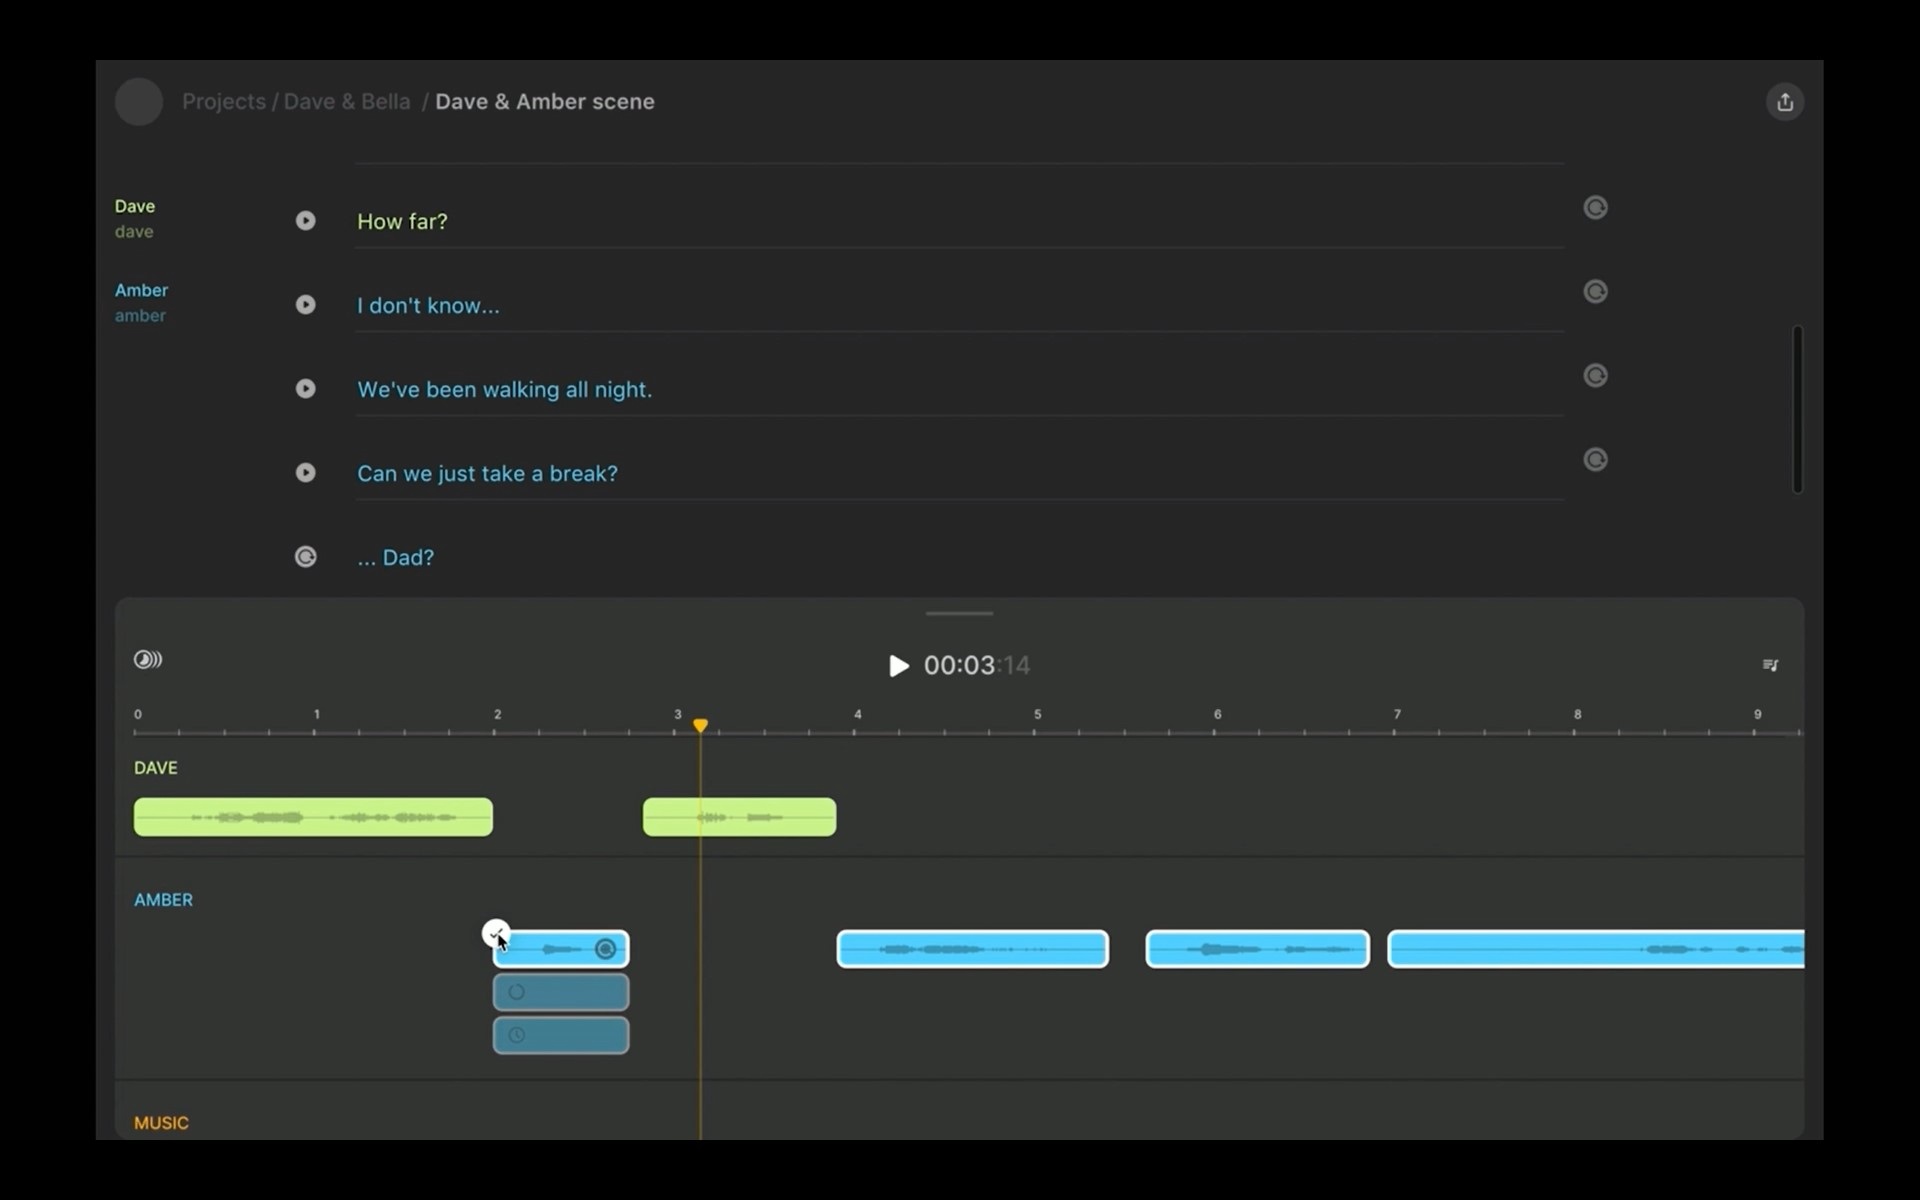Viewport: 1920px width, 1200px height.
Task: Edit "We've been walking all night." text
Action: (x=504, y=389)
